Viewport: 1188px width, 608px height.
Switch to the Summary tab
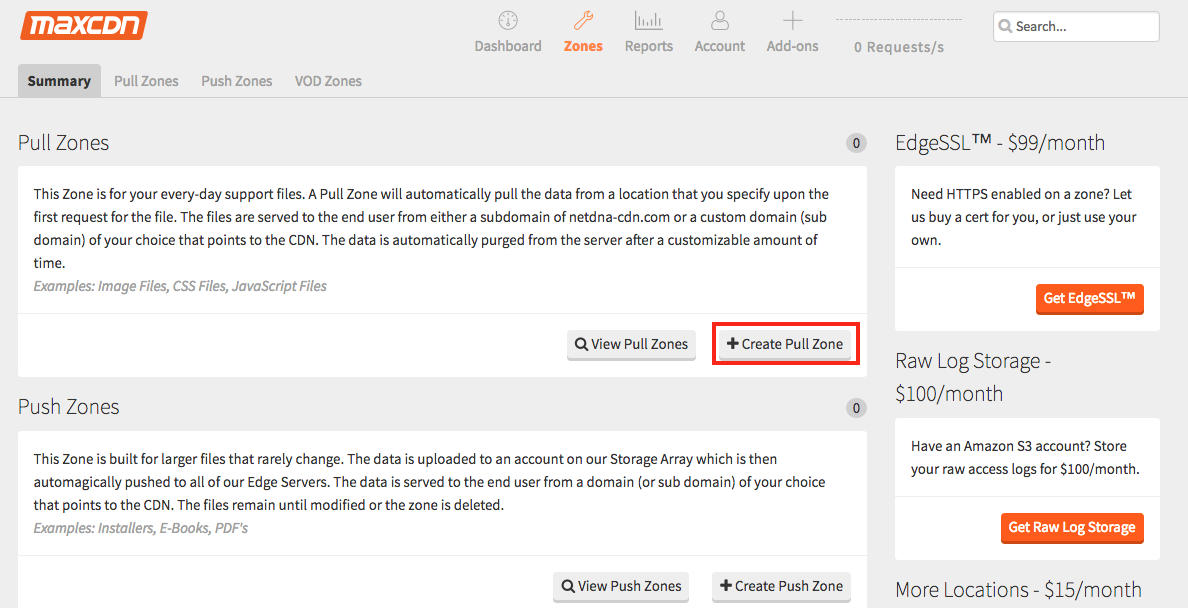coord(59,81)
